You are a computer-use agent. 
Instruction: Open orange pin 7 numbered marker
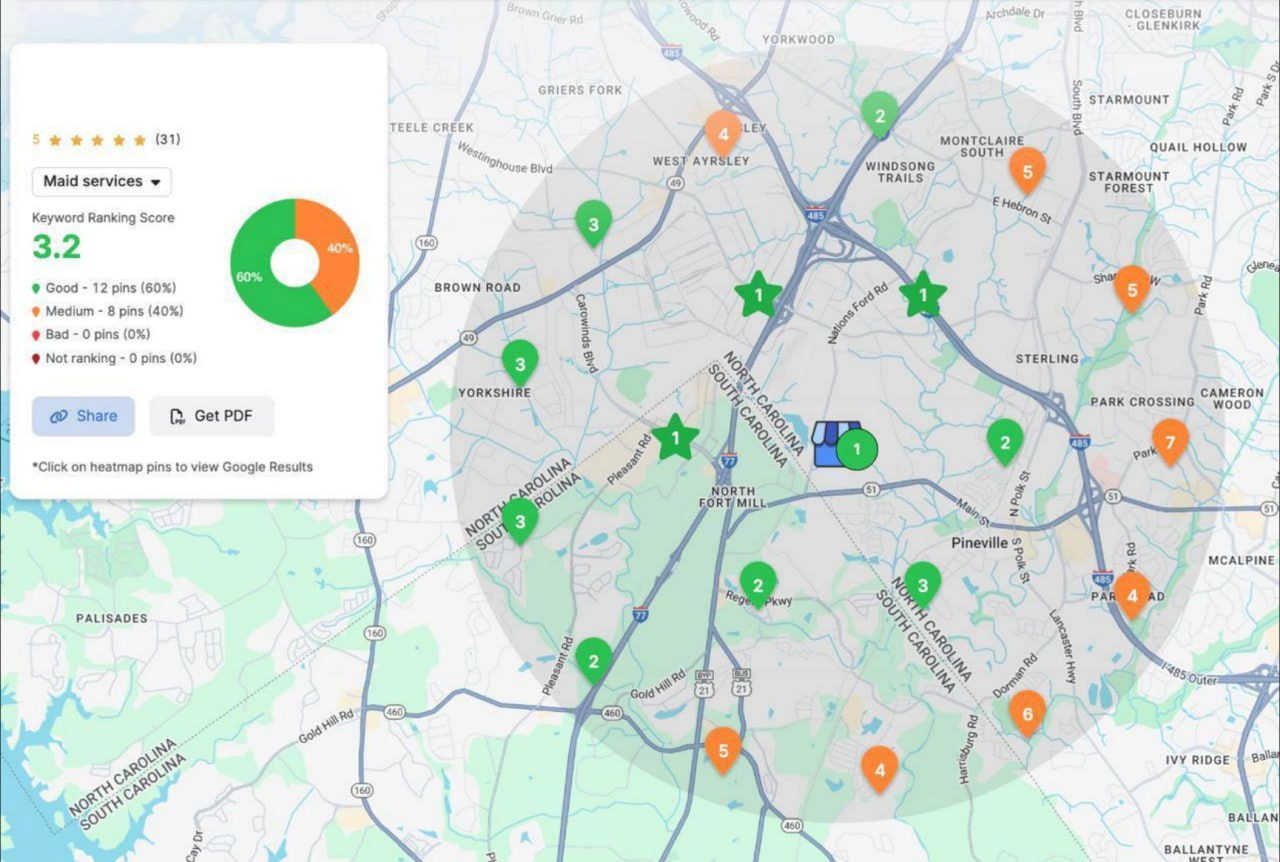pyautogui.click(x=1170, y=441)
